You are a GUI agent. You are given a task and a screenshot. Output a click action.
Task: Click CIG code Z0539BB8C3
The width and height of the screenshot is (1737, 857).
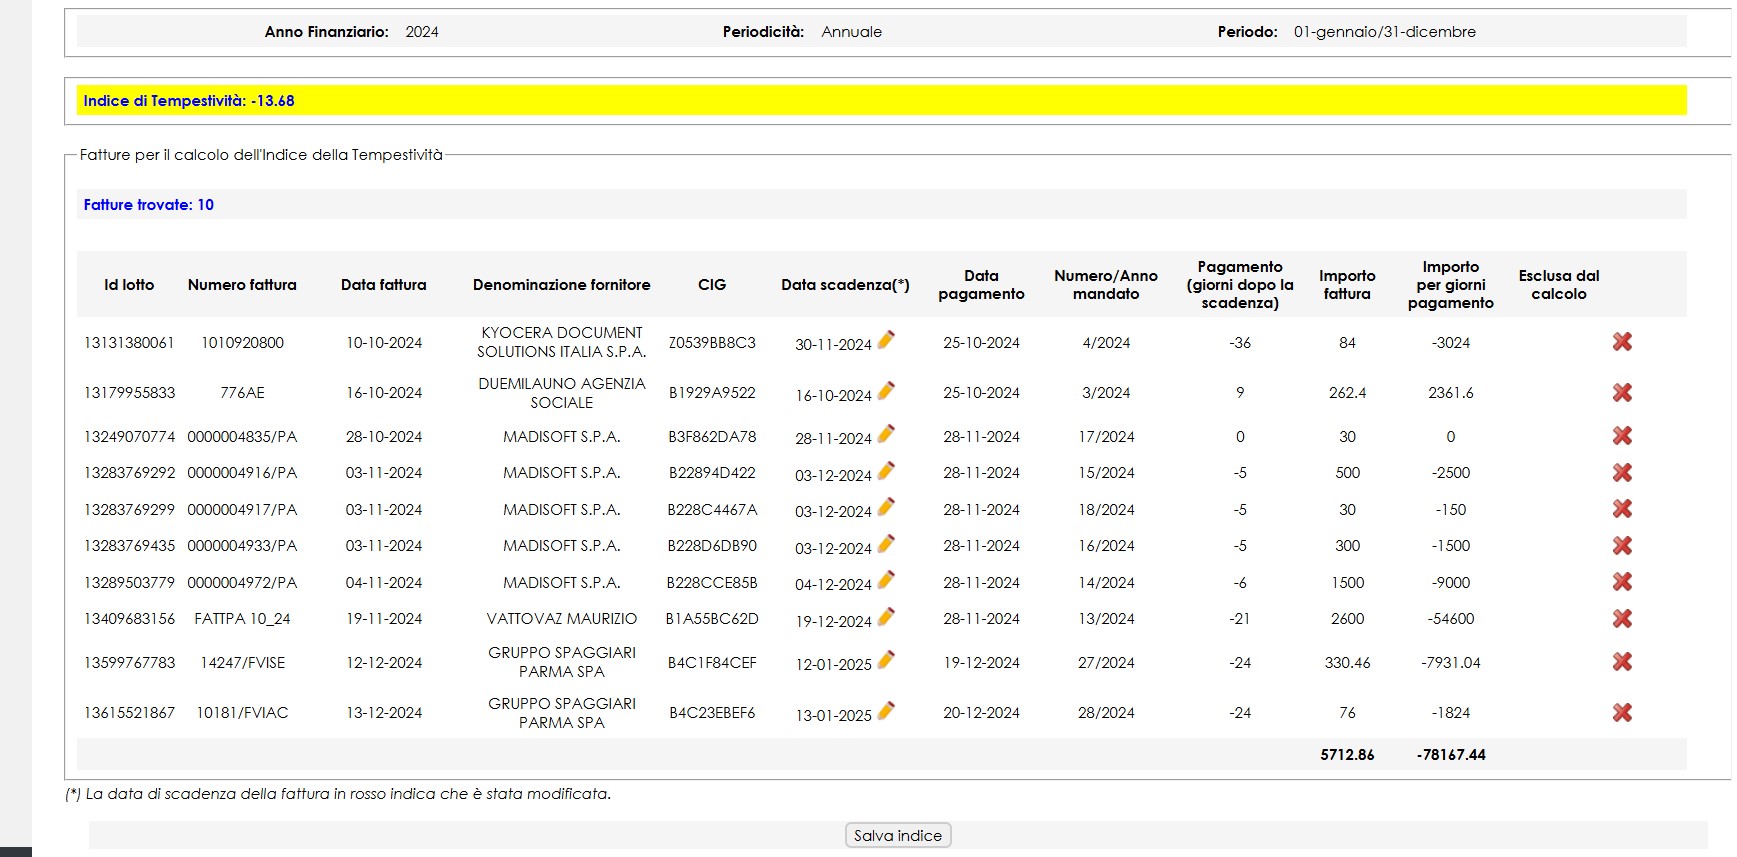712,343
